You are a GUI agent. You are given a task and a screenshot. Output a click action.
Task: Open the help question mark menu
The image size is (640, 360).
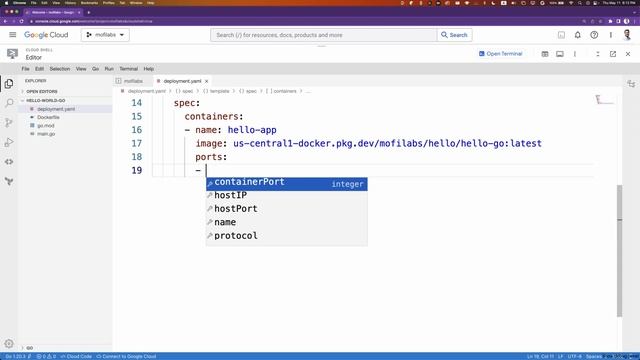click(594, 35)
